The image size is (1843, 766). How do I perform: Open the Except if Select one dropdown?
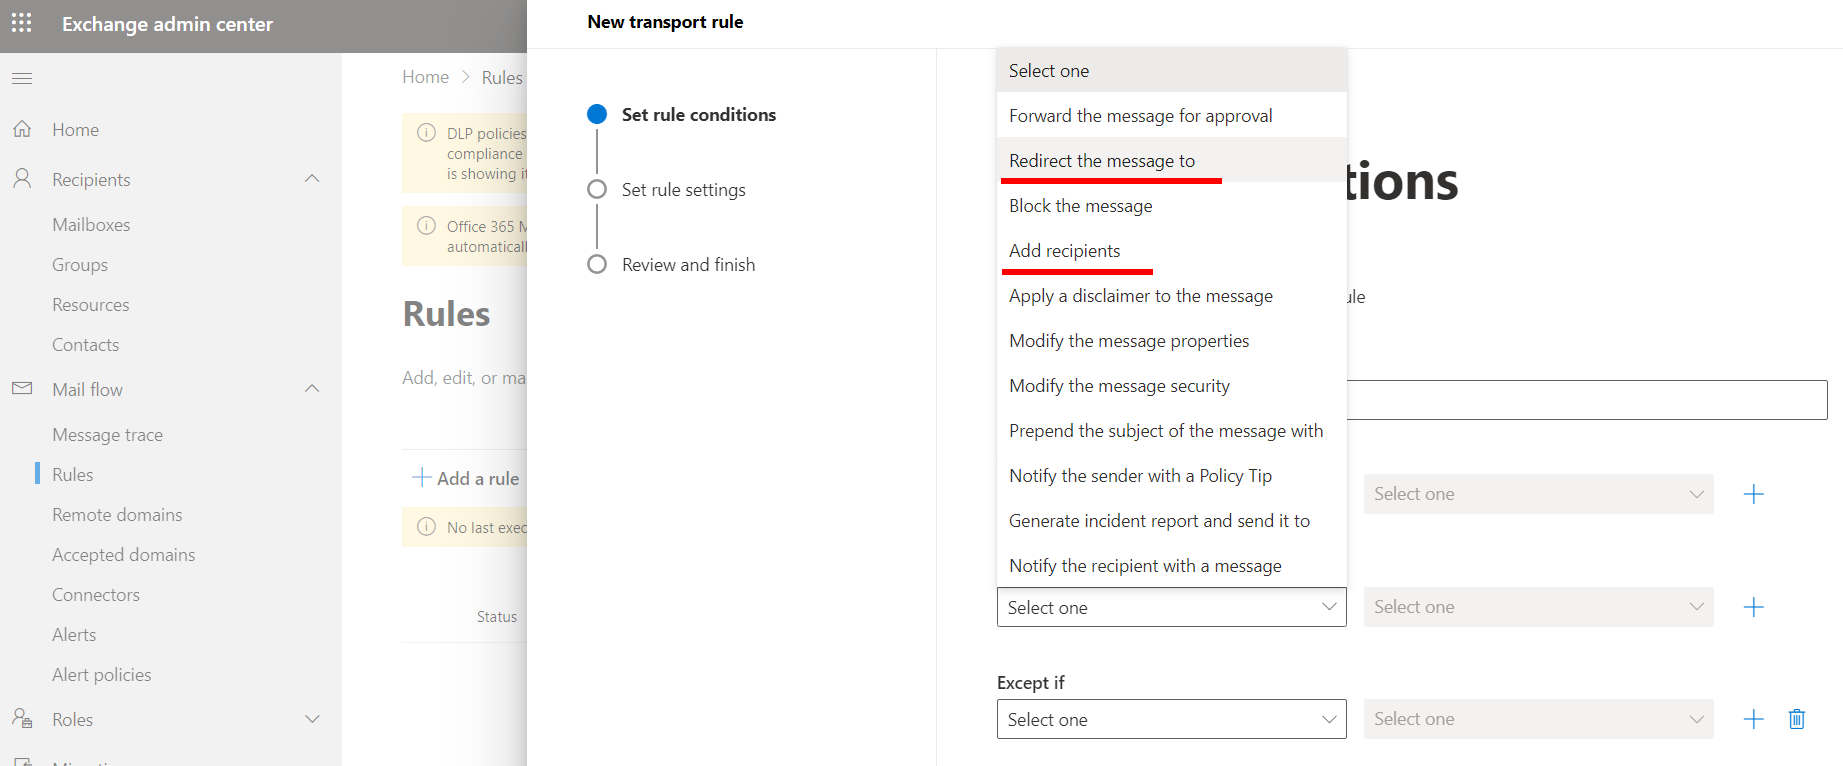coord(1171,719)
